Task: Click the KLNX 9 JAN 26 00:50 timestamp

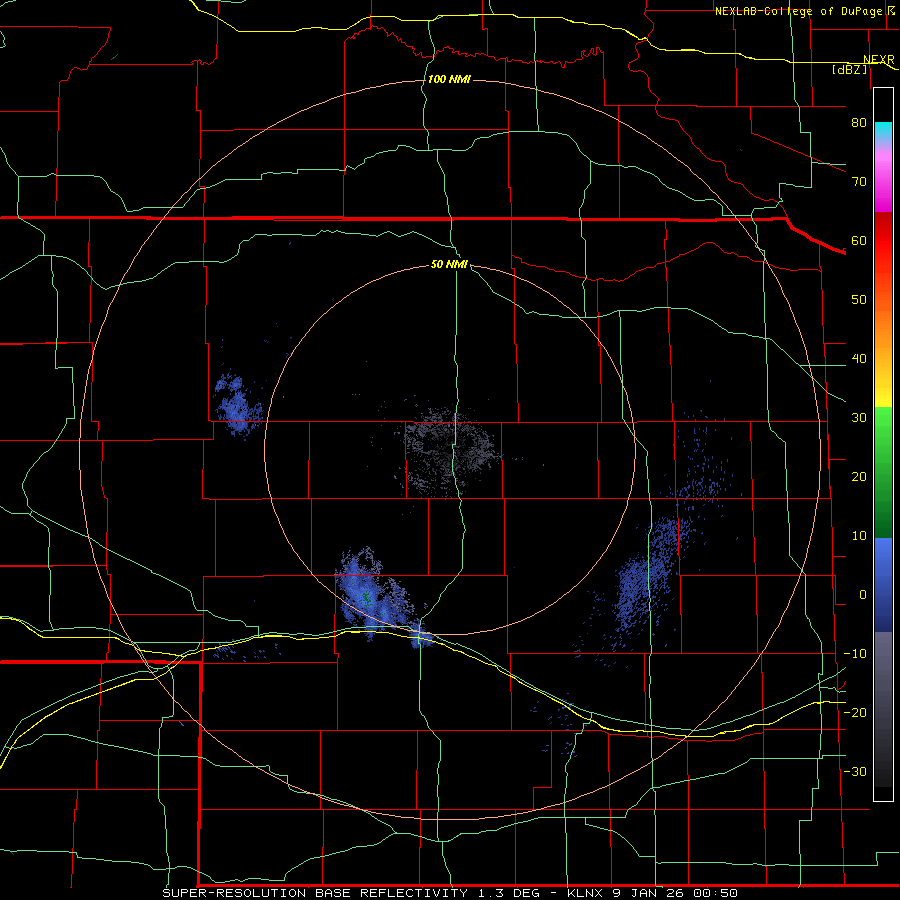Action: click(652, 893)
